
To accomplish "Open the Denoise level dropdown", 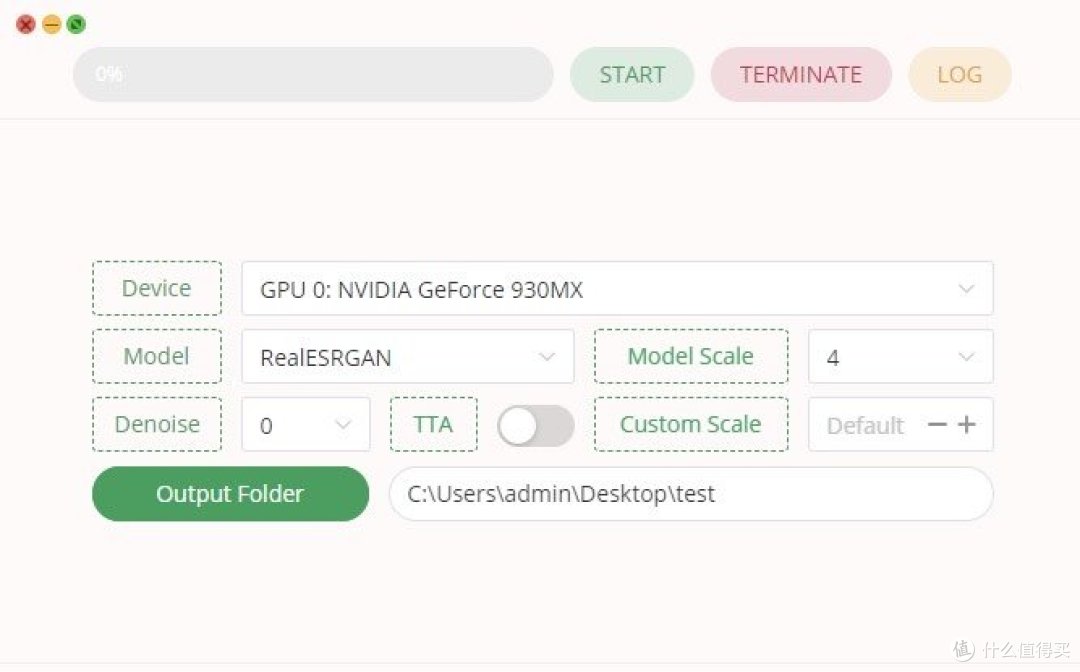I will [306, 425].
